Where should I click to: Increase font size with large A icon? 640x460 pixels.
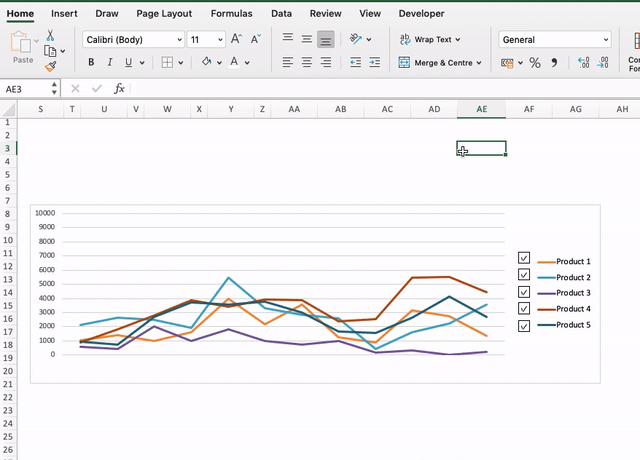(x=236, y=39)
